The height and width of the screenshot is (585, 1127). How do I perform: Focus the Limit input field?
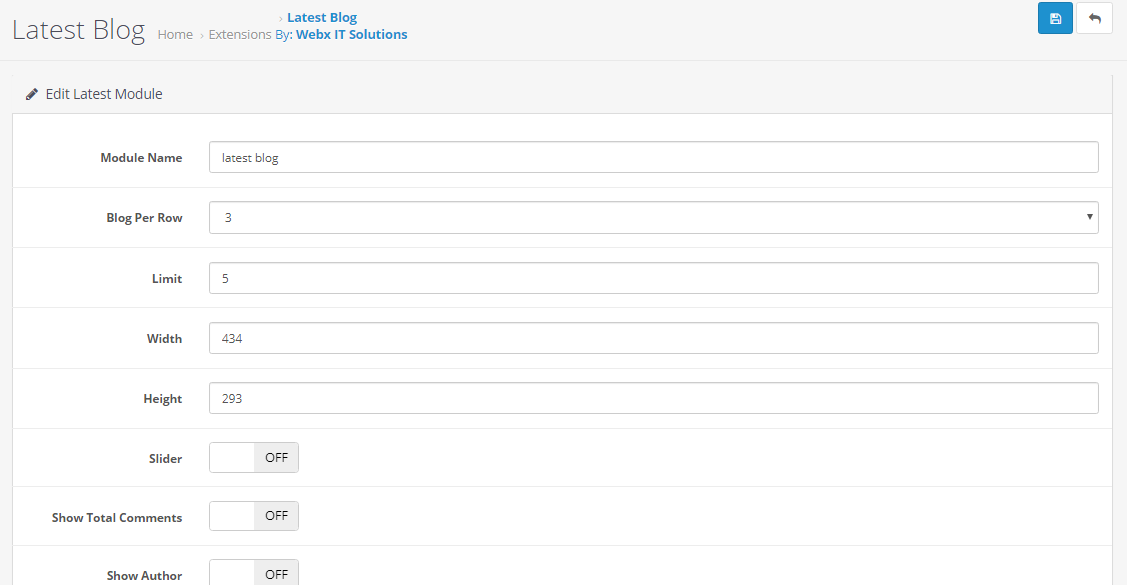[652, 278]
